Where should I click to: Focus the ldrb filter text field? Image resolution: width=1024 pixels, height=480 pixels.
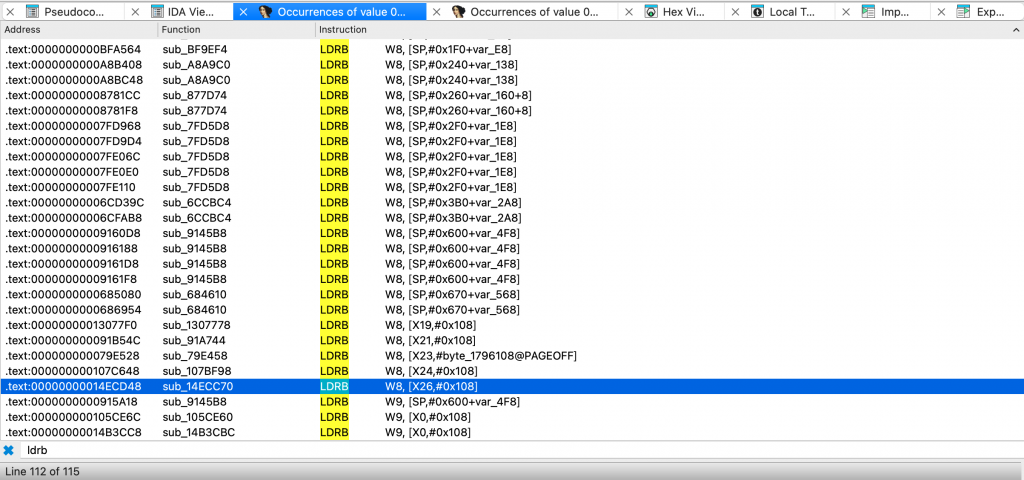pos(500,451)
